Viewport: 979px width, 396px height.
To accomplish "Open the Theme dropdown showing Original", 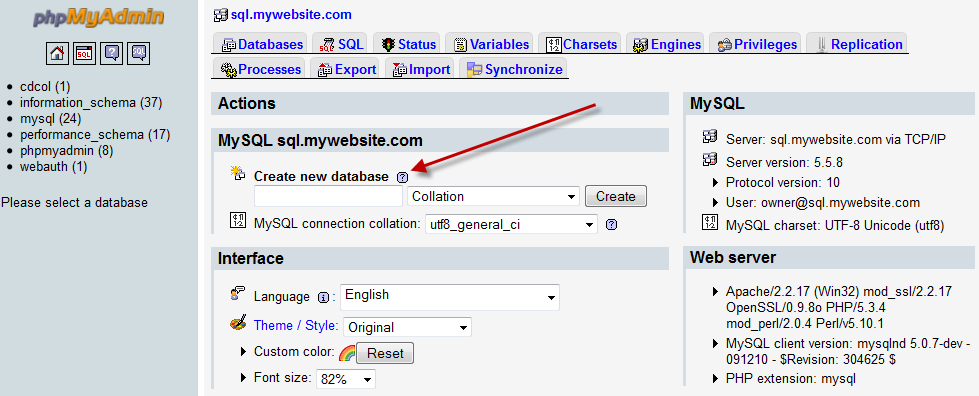I will pos(407,327).
